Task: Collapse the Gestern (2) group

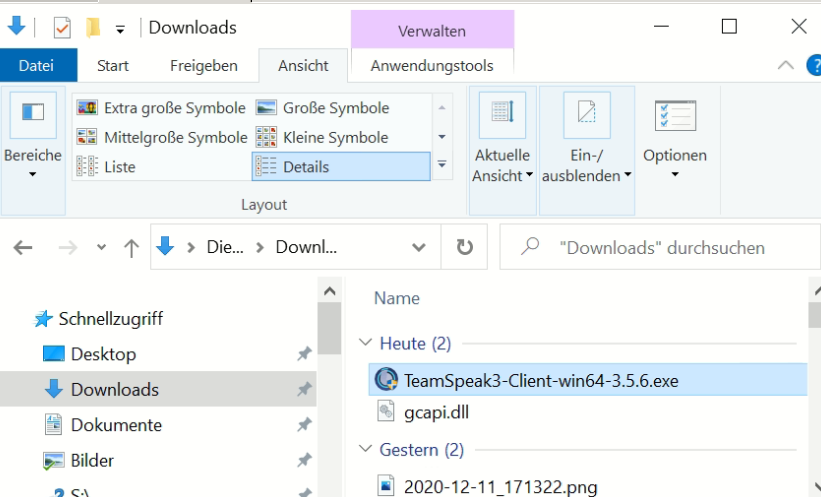Action: pos(364,450)
